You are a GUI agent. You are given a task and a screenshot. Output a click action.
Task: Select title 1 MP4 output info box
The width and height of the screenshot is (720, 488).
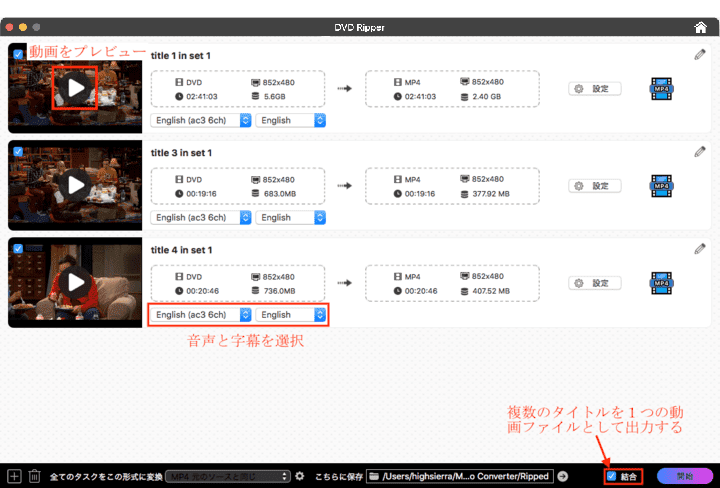[452, 89]
